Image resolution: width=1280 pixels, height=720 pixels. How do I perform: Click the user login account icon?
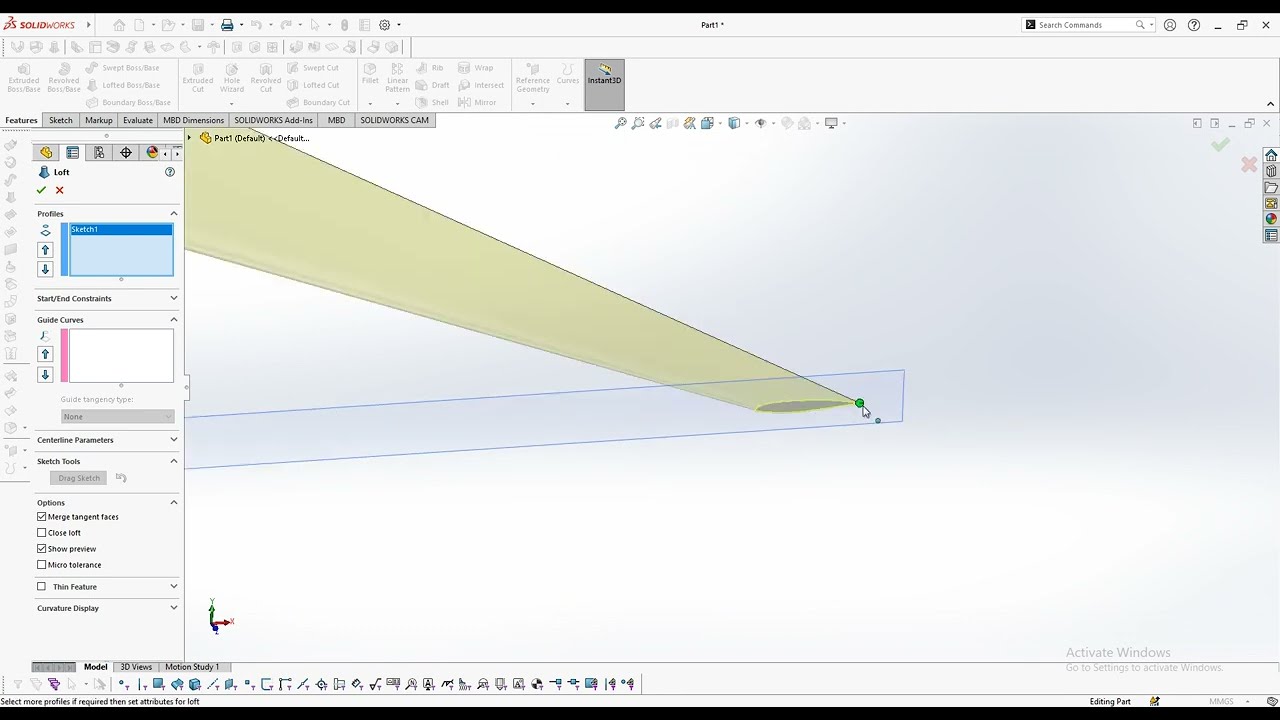(1170, 25)
